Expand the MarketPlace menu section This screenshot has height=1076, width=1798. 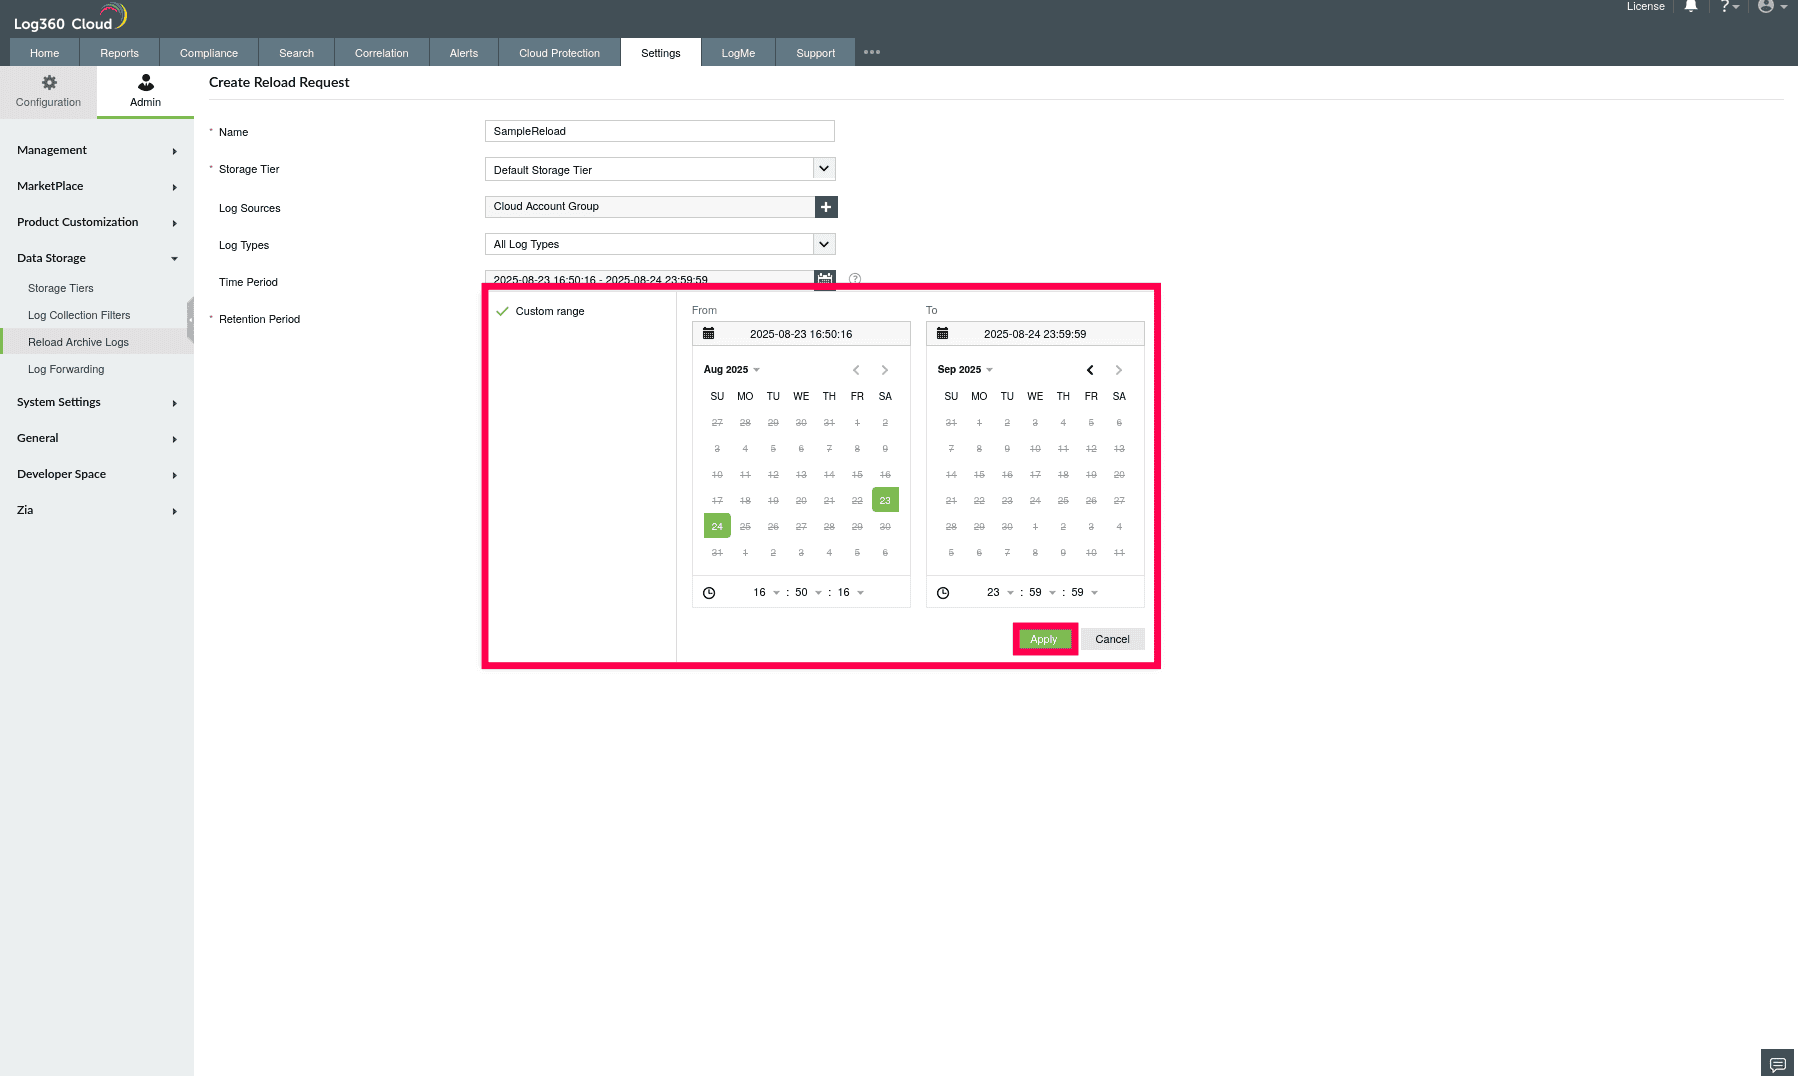tap(97, 186)
